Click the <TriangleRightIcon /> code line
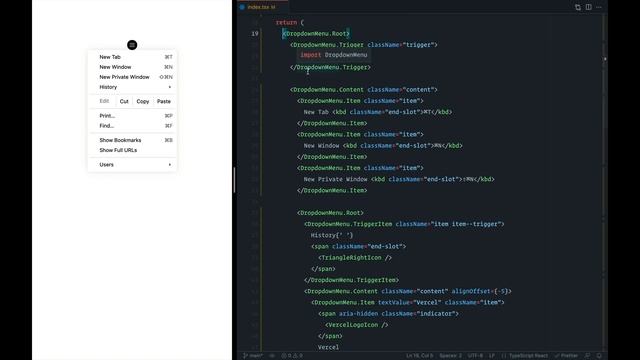The width and height of the screenshot is (640, 360). [x=355, y=258]
